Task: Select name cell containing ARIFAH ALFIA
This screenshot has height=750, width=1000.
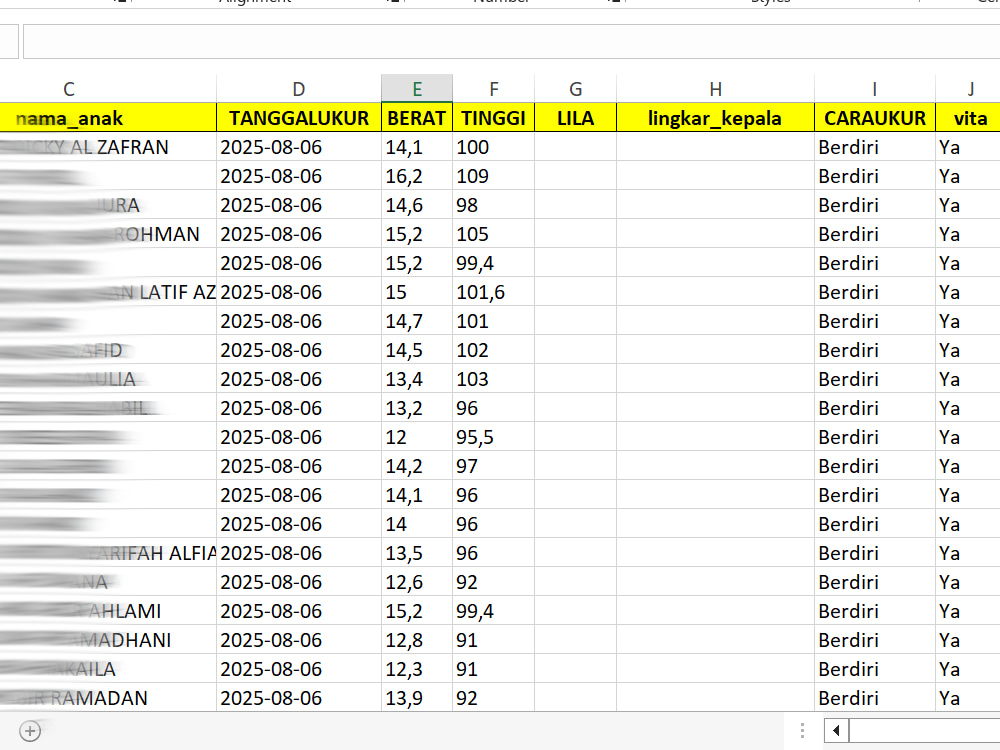Action: pyautogui.click(x=108, y=553)
